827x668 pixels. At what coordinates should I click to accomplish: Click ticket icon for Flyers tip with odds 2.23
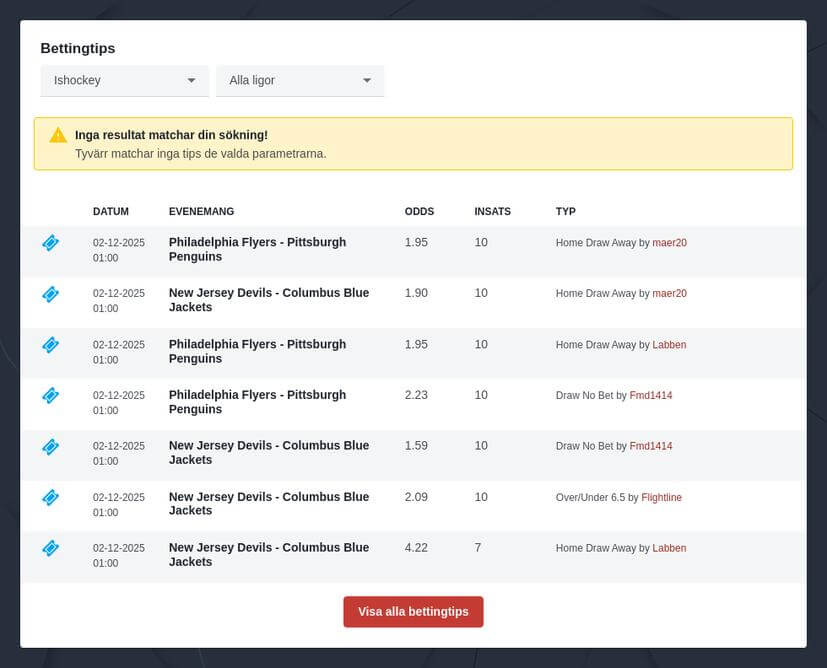coord(50,396)
